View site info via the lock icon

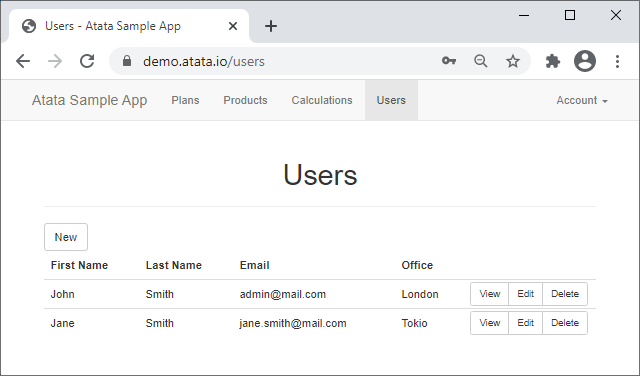point(127,61)
